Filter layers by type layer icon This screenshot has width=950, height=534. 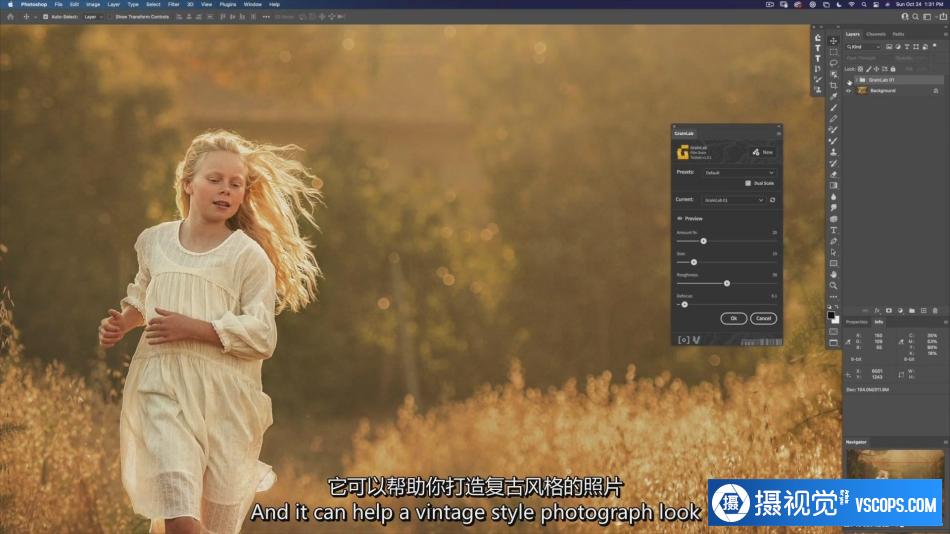point(907,47)
